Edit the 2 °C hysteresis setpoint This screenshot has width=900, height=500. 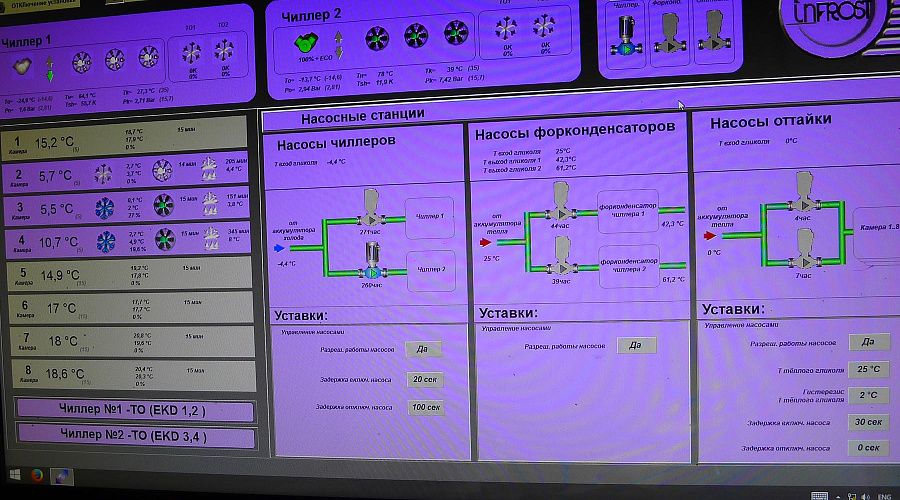coord(868,395)
